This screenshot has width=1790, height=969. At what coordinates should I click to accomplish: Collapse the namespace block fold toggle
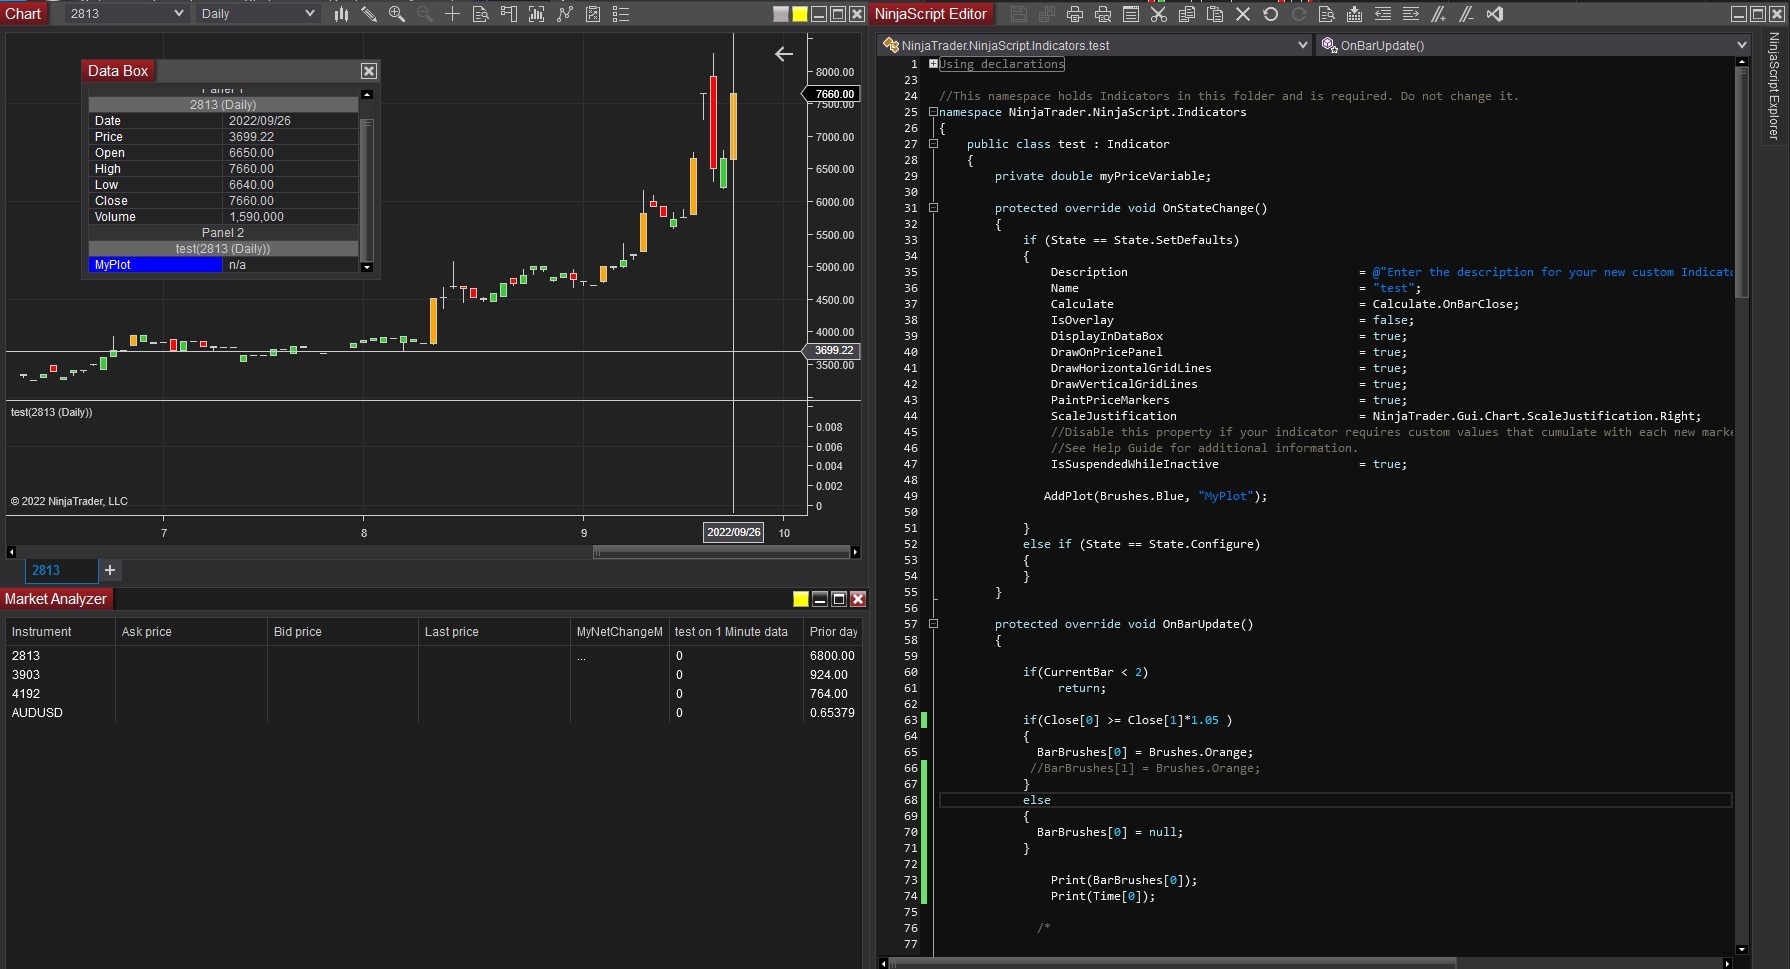point(933,112)
